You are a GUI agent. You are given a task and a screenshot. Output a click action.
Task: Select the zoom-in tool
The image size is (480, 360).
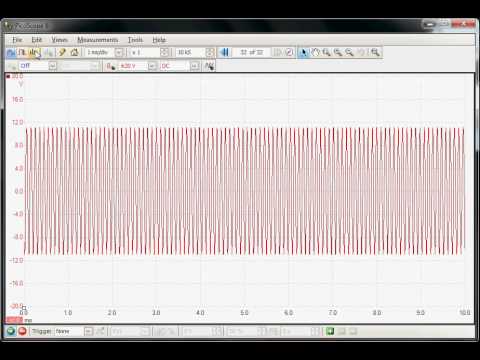coord(338,52)
